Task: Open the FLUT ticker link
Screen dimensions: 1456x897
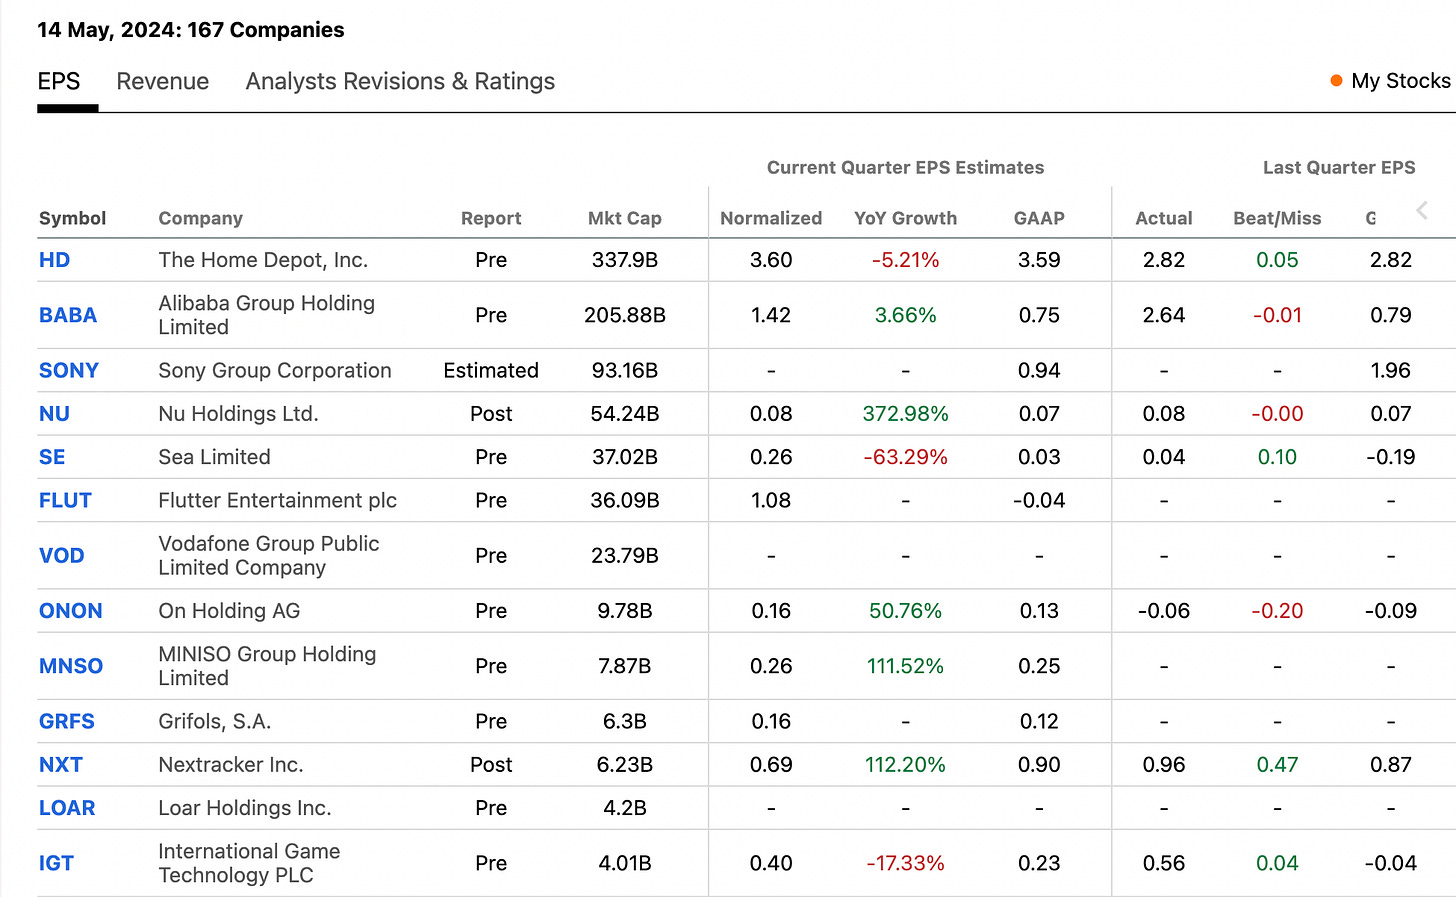Action: 65,500
